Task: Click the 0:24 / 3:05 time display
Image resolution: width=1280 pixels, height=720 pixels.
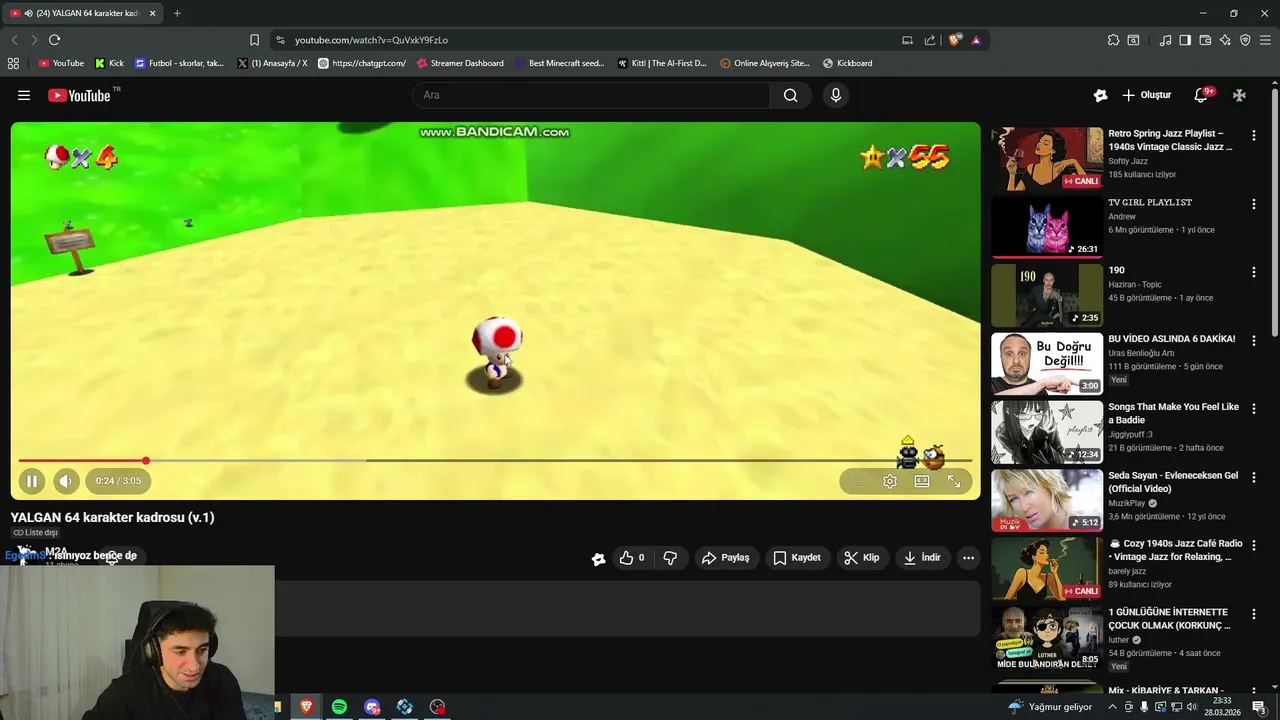Action: [118, 481]
